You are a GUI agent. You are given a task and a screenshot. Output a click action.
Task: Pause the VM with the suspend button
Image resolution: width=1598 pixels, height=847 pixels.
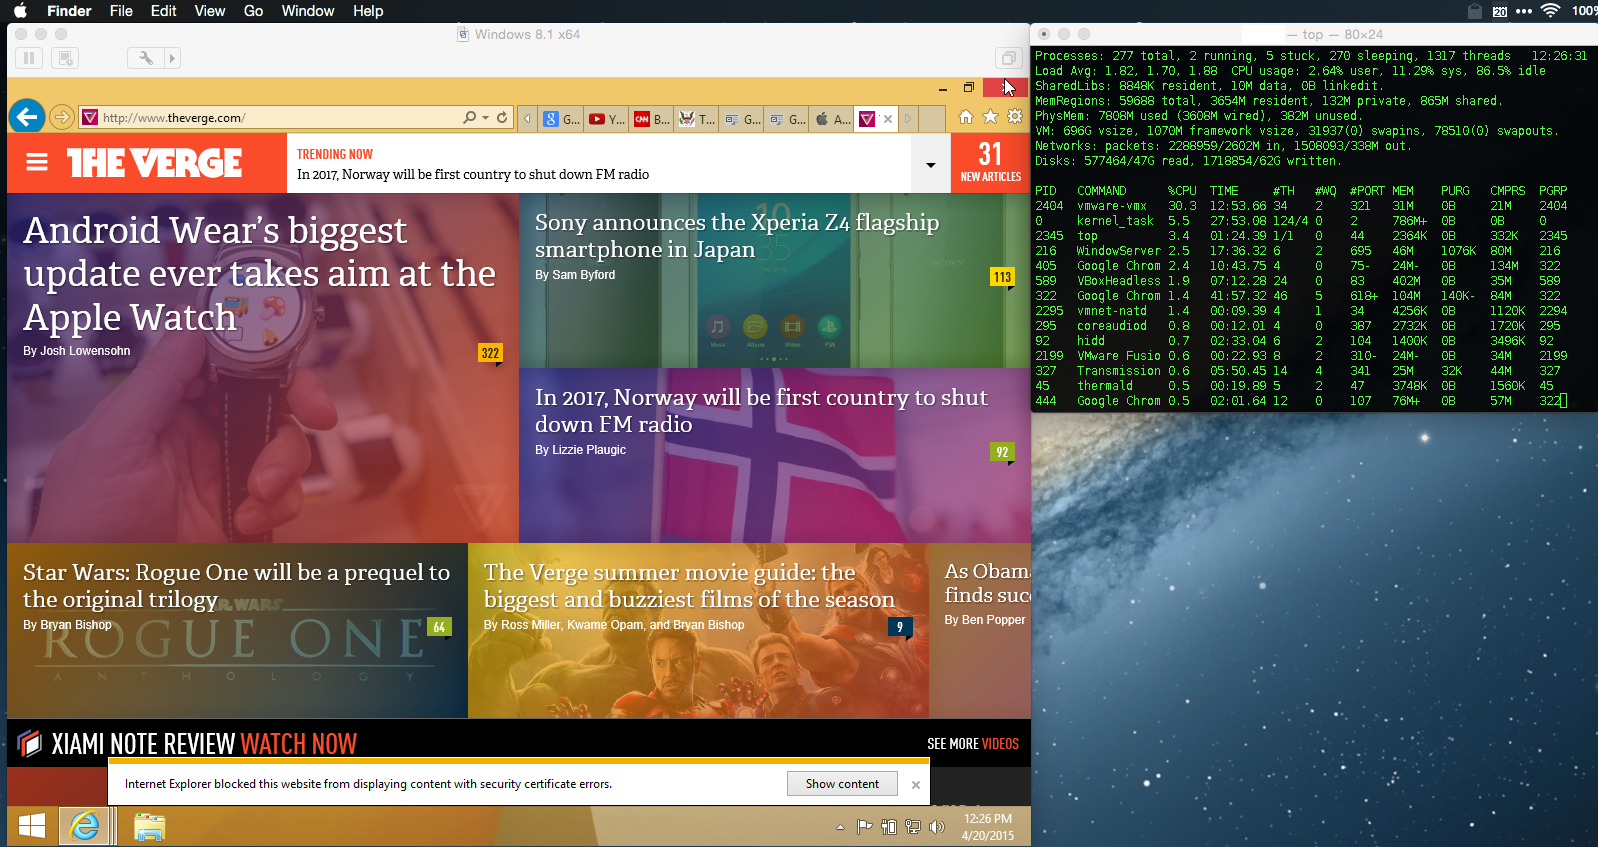coord(29,58)
